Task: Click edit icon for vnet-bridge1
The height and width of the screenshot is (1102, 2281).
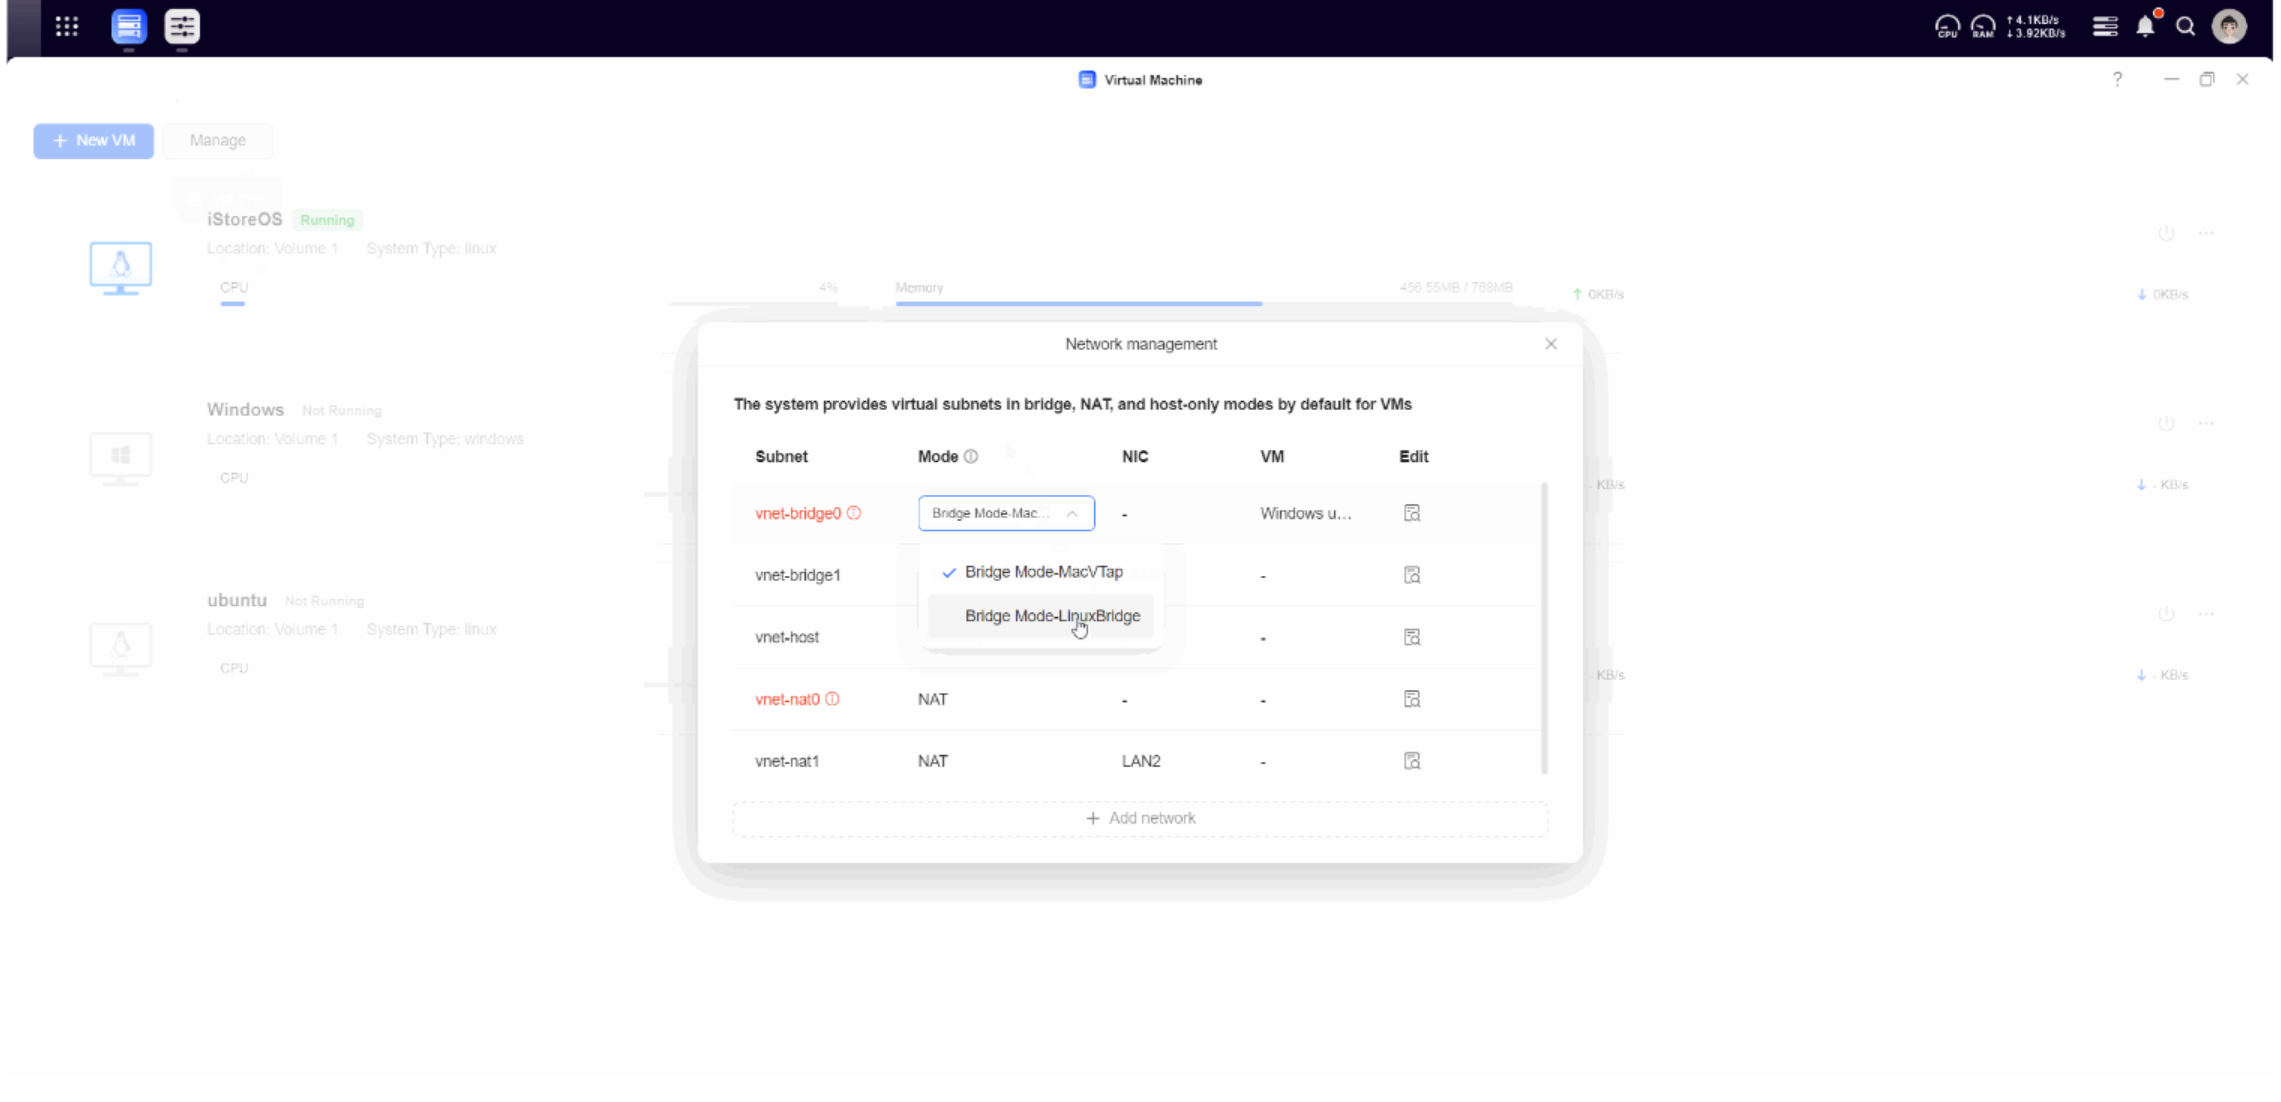Action: 1412,575
